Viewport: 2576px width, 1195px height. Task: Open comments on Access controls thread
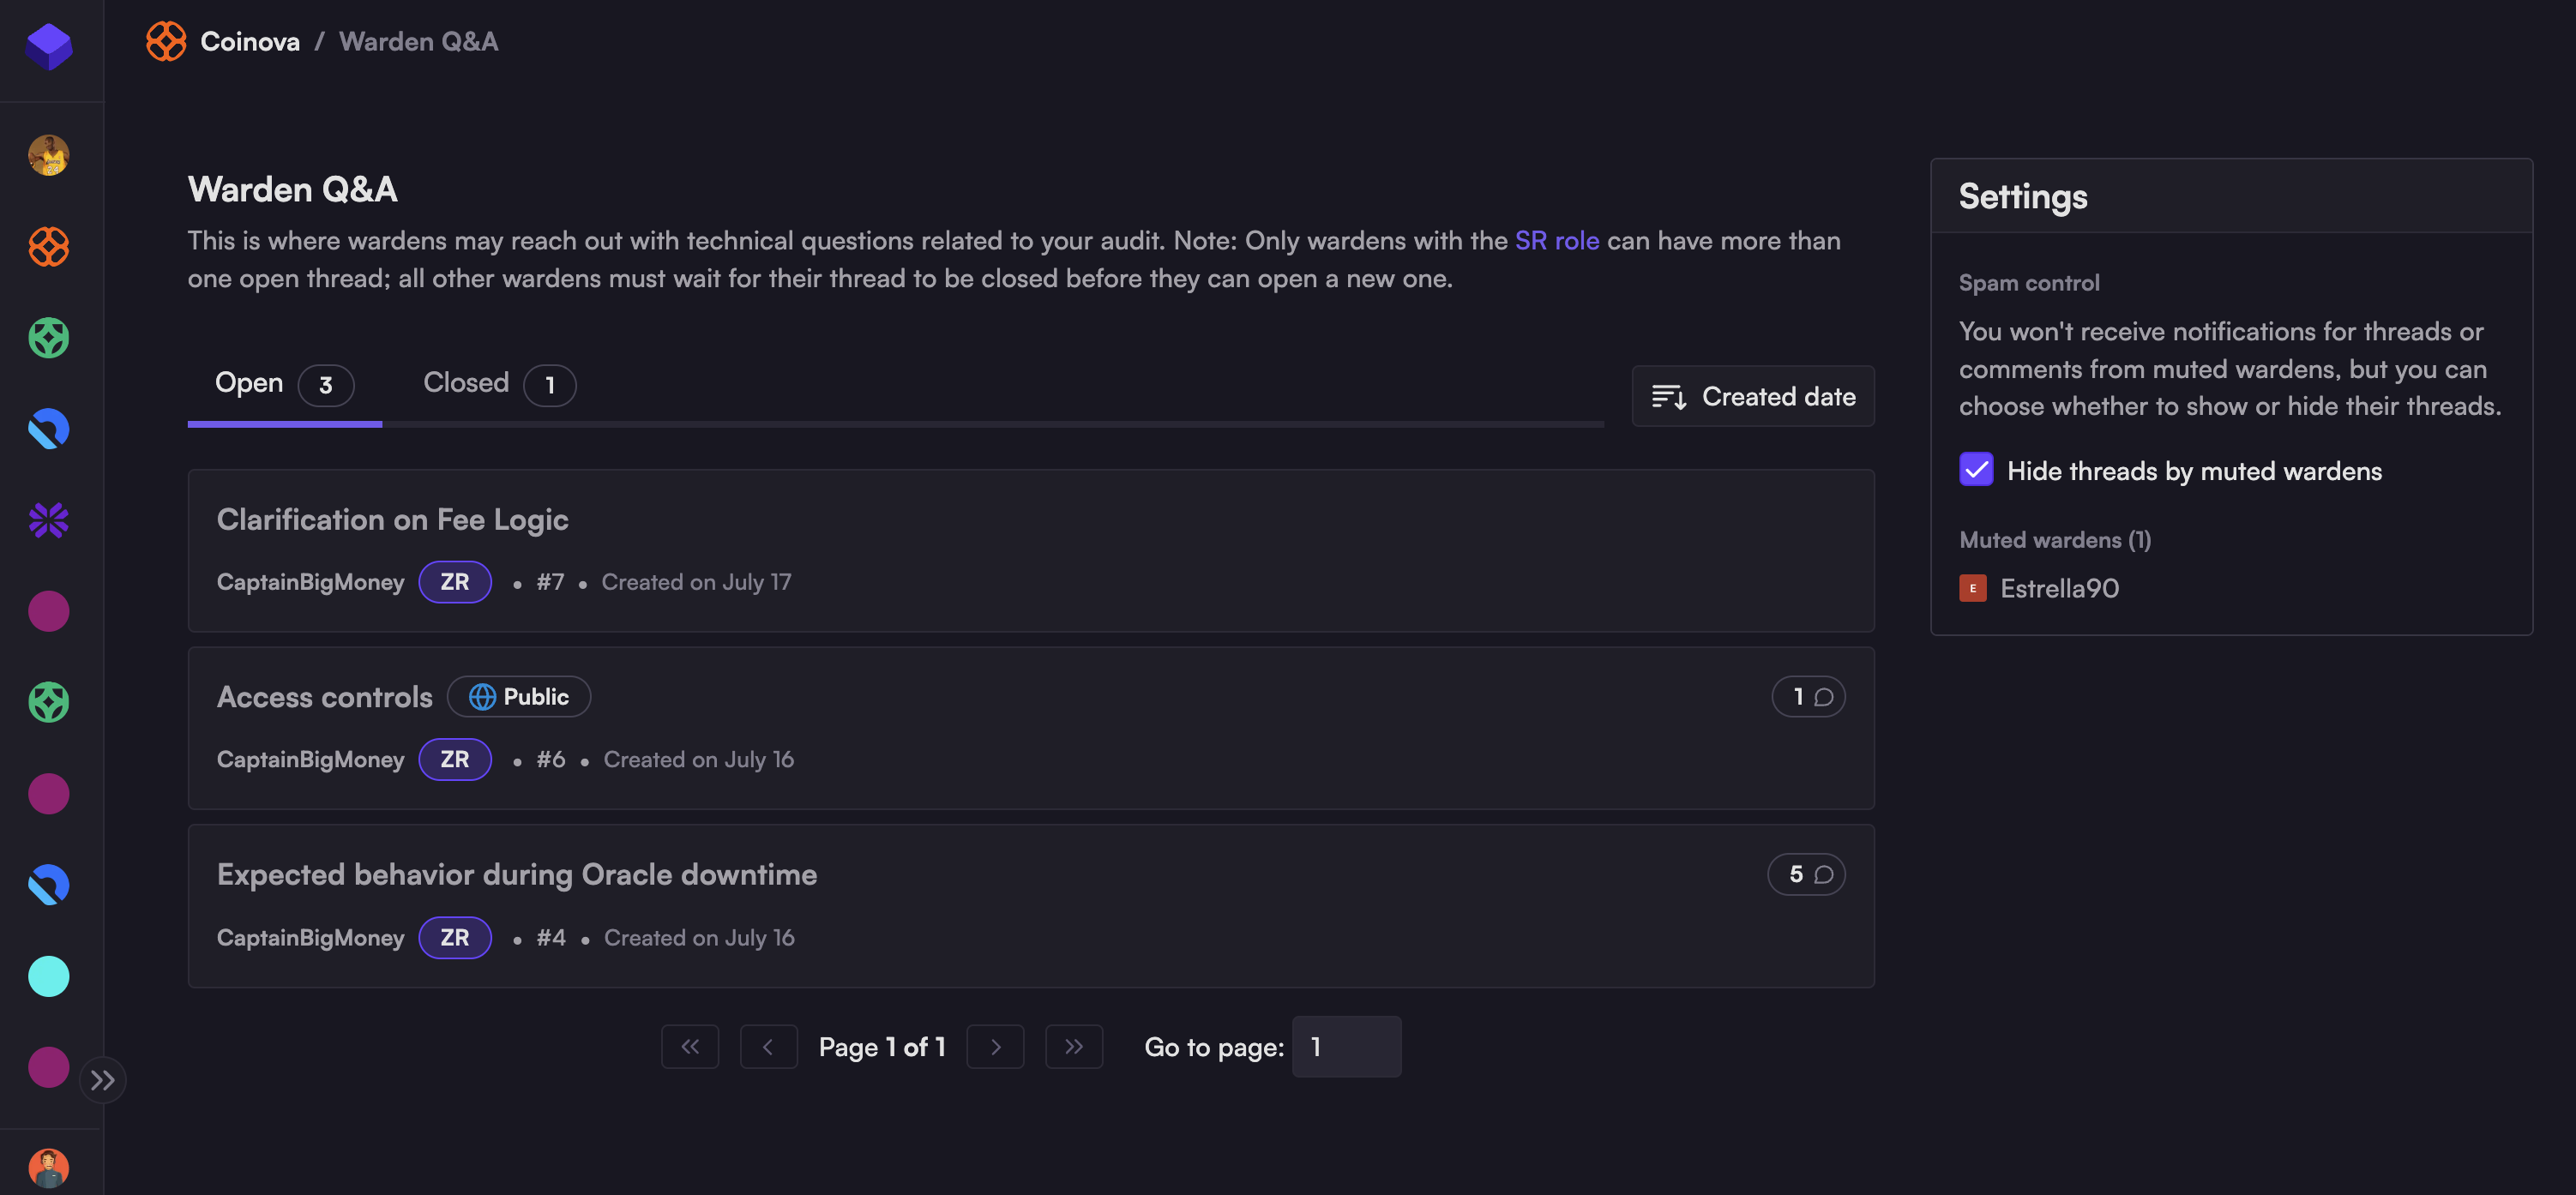[x=1808, y=697]
